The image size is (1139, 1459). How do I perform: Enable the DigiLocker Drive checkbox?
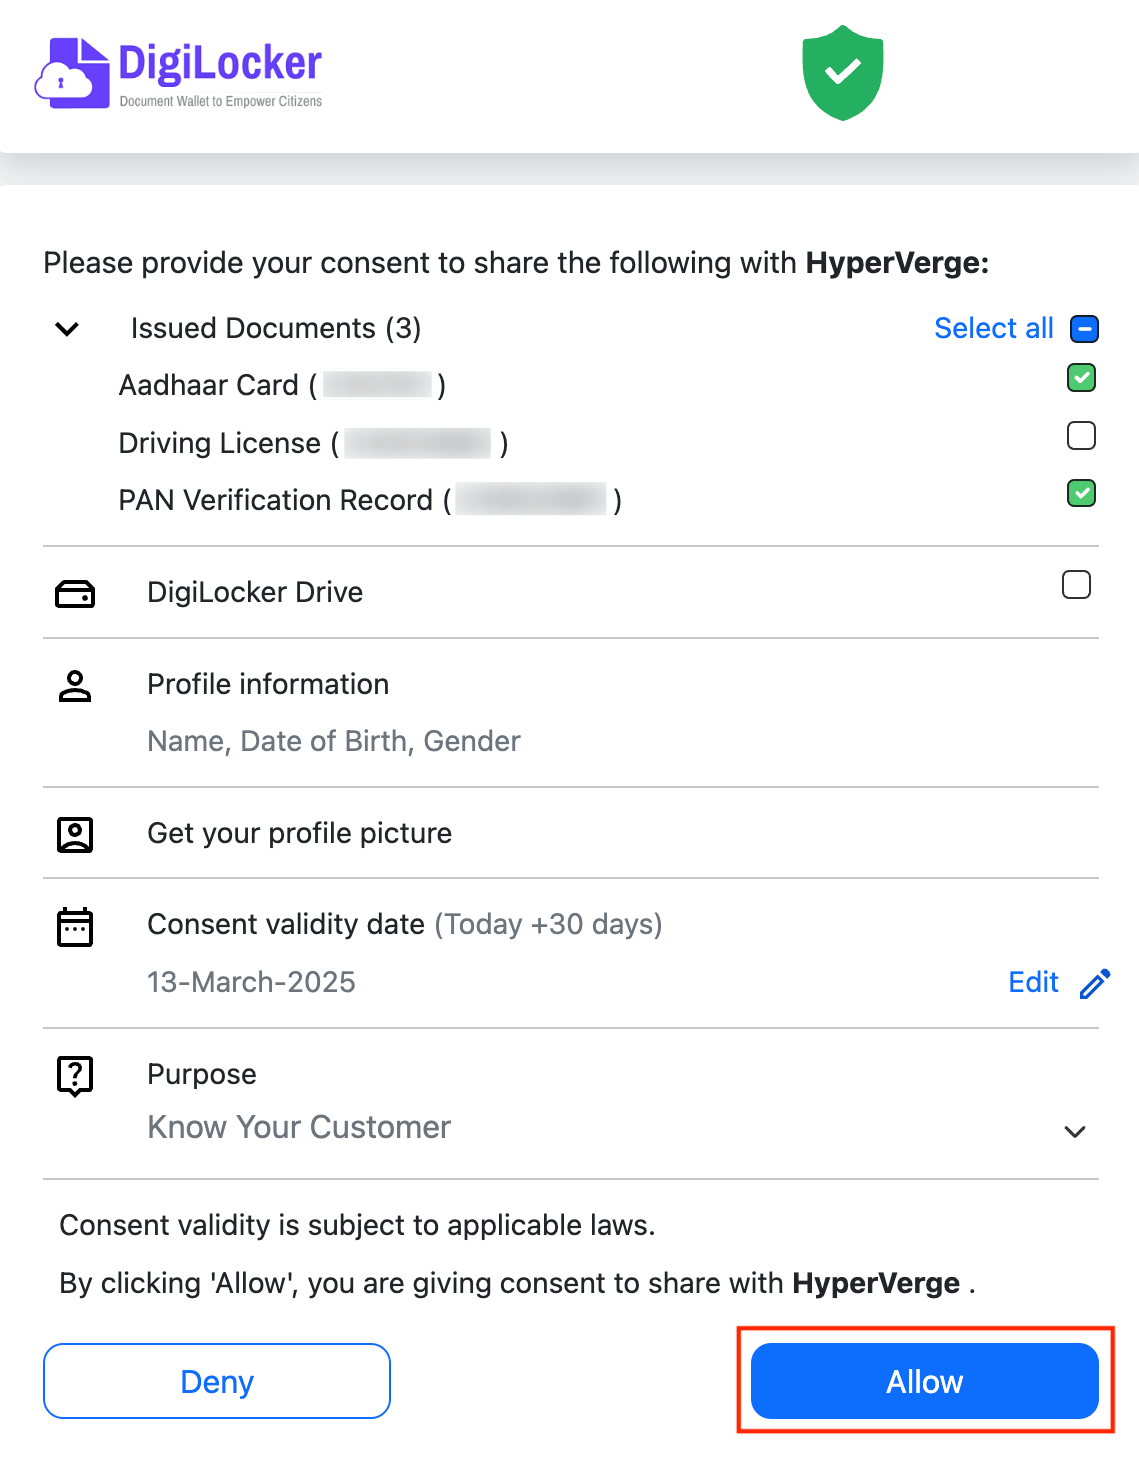point(1076,585)
